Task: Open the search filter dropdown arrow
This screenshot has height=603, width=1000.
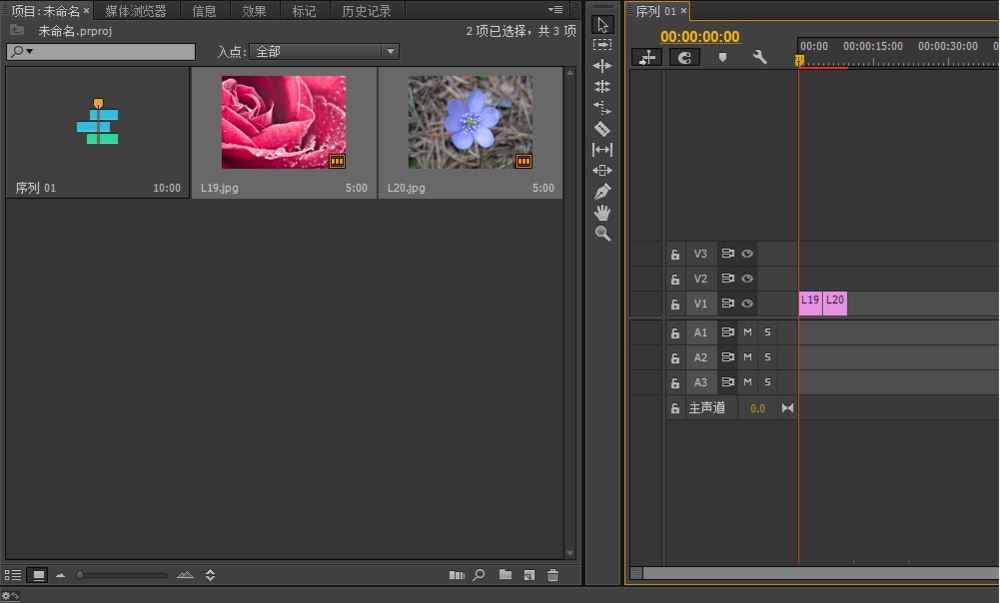Action: pyautogui.click(x=29, y=52)
